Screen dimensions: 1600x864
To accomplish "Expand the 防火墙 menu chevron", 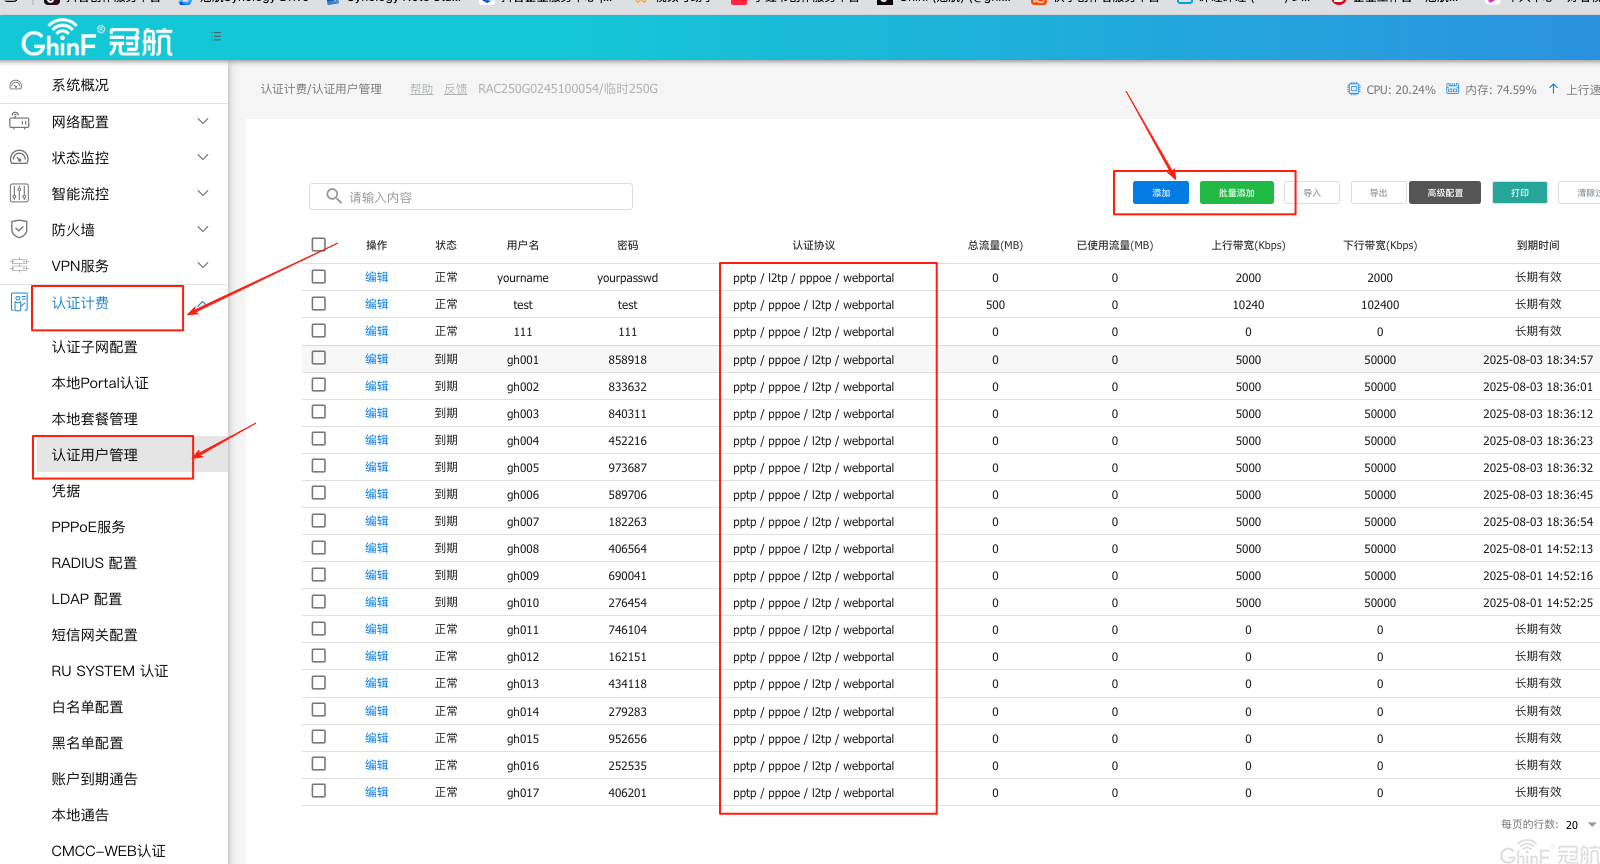I will pyautogui.click(x=203, y=229).
